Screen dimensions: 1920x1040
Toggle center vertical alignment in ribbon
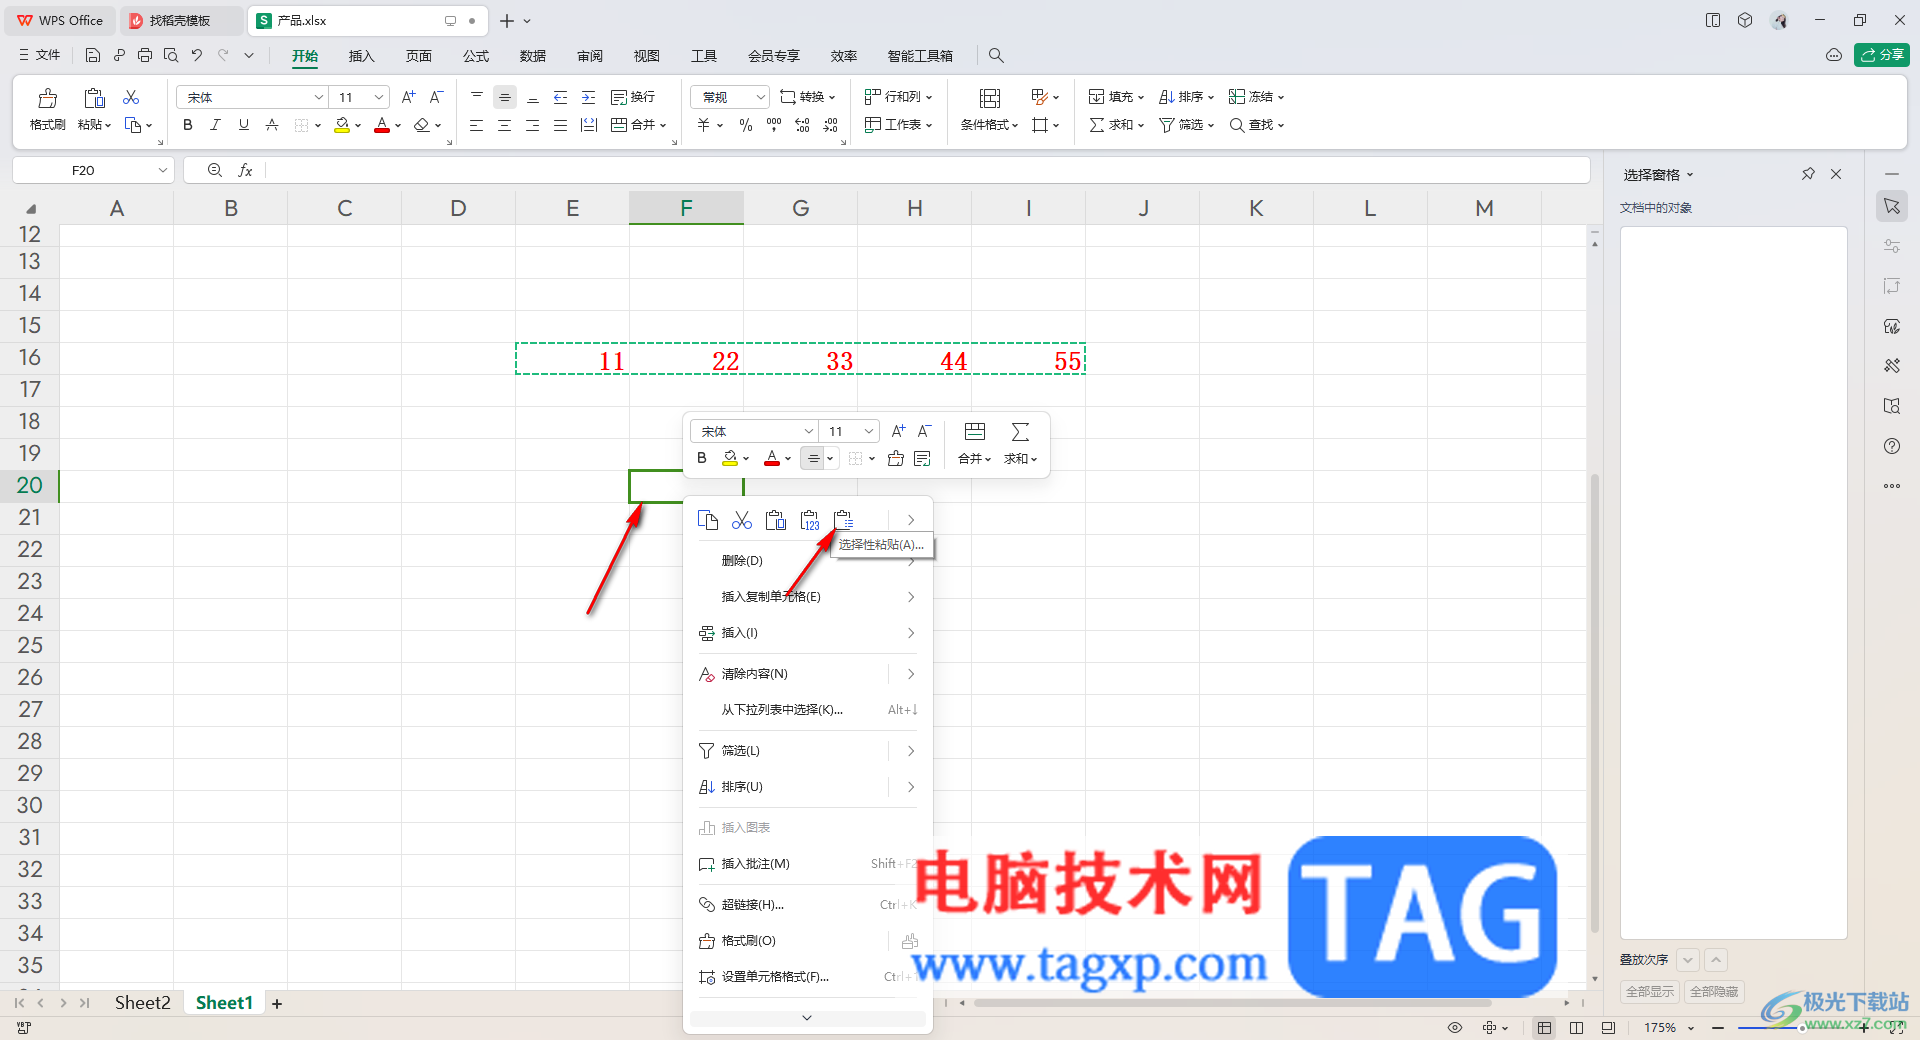click(x=505, y=97)
